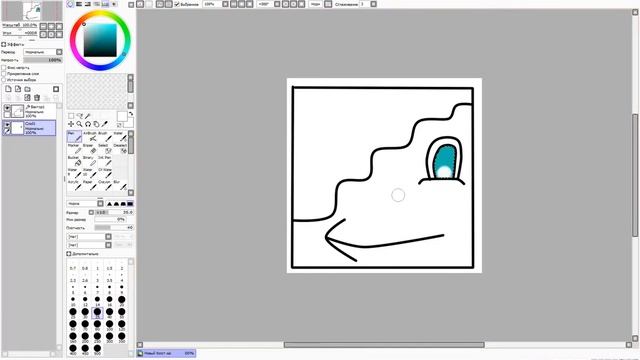
Task: Create a new normal layer
Action: pos(8,89)
